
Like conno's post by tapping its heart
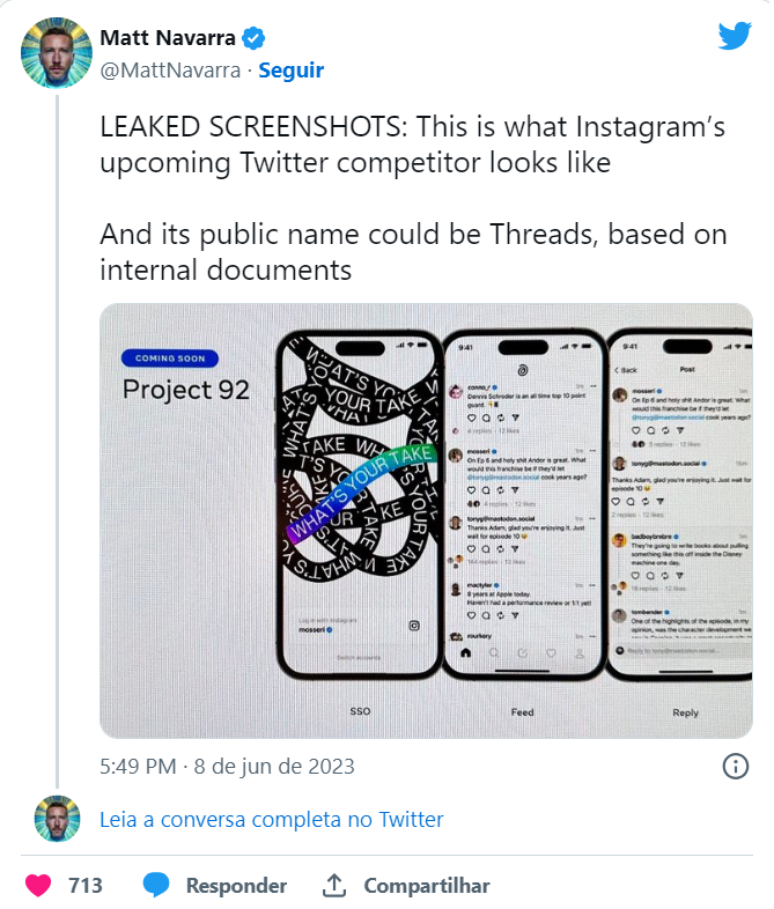pos(470,418)
